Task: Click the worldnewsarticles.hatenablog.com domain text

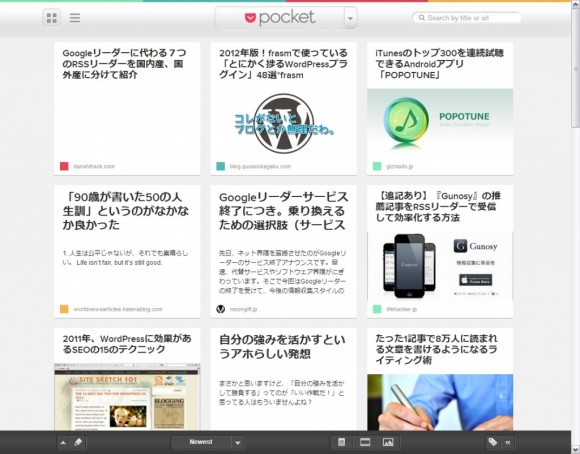Action: click(x=118, y=309)
